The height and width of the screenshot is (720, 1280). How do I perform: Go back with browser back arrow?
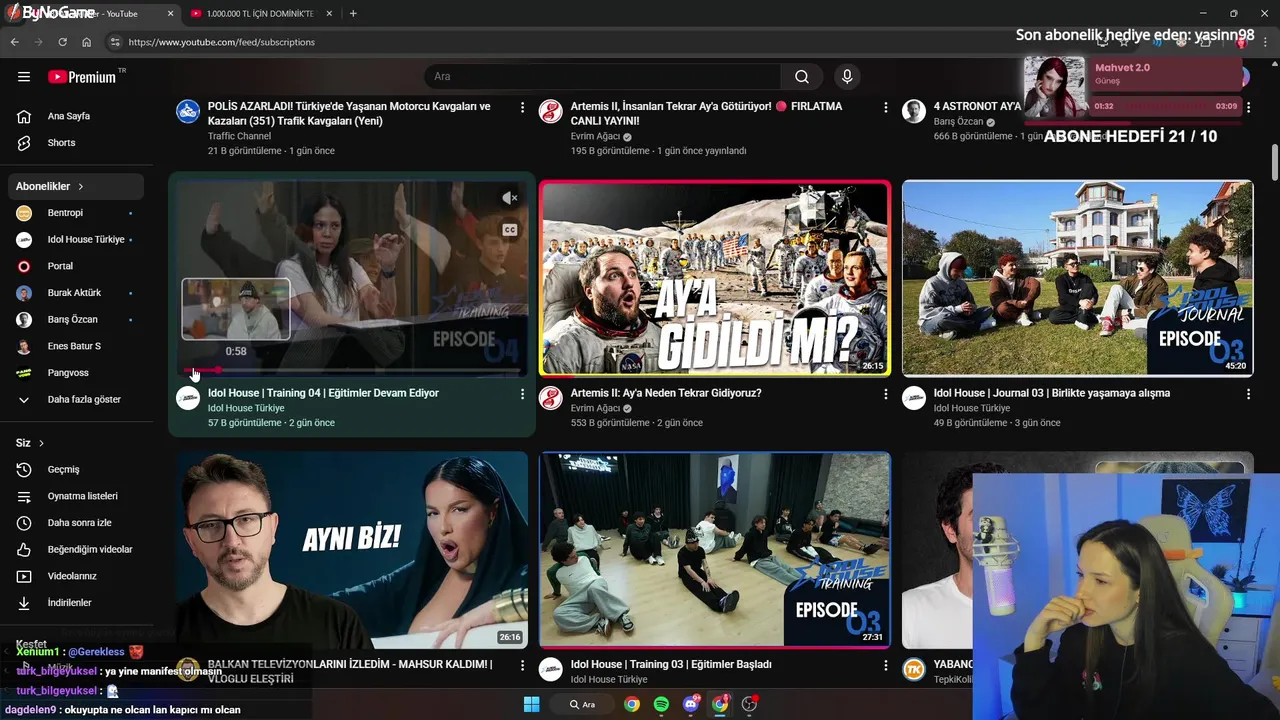[14, 42]
